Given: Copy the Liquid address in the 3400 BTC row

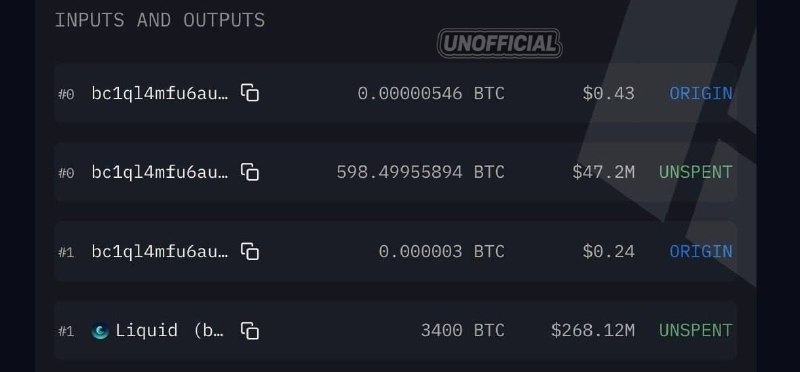Looking at the screenshot, I should click(250, 331).
